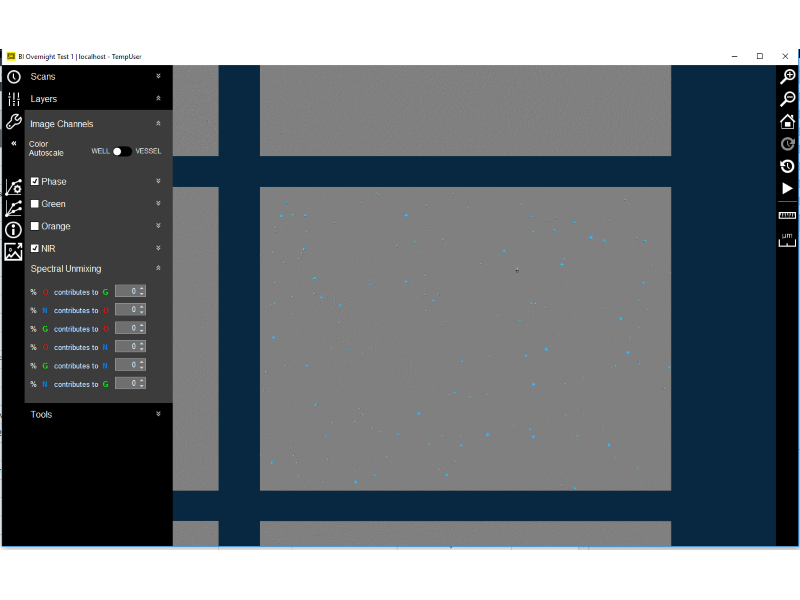Click the zoom in magnifier icon
800x600 pixels.
(787, 77)
